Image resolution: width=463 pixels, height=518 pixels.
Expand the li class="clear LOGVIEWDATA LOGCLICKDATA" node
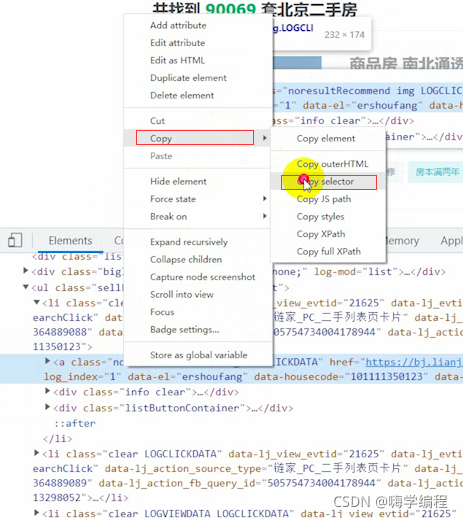(x=37, y=512)
